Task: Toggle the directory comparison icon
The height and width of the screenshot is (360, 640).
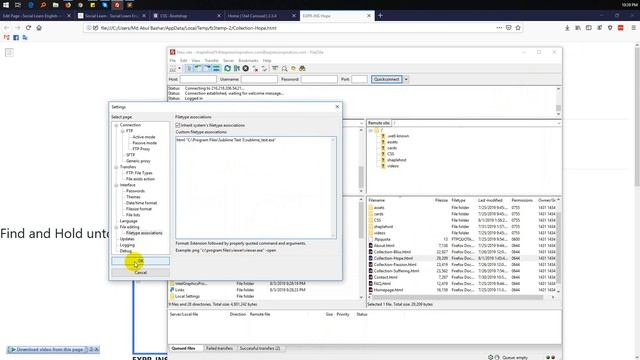Action: 284,69
